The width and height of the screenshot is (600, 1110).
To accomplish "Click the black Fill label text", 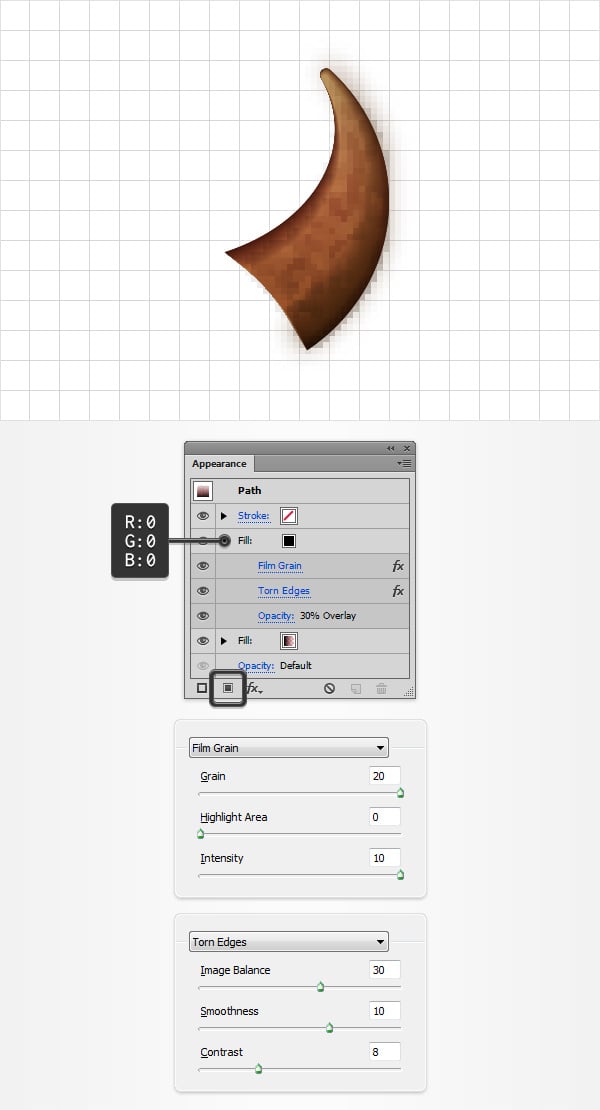I will point(245,541).
